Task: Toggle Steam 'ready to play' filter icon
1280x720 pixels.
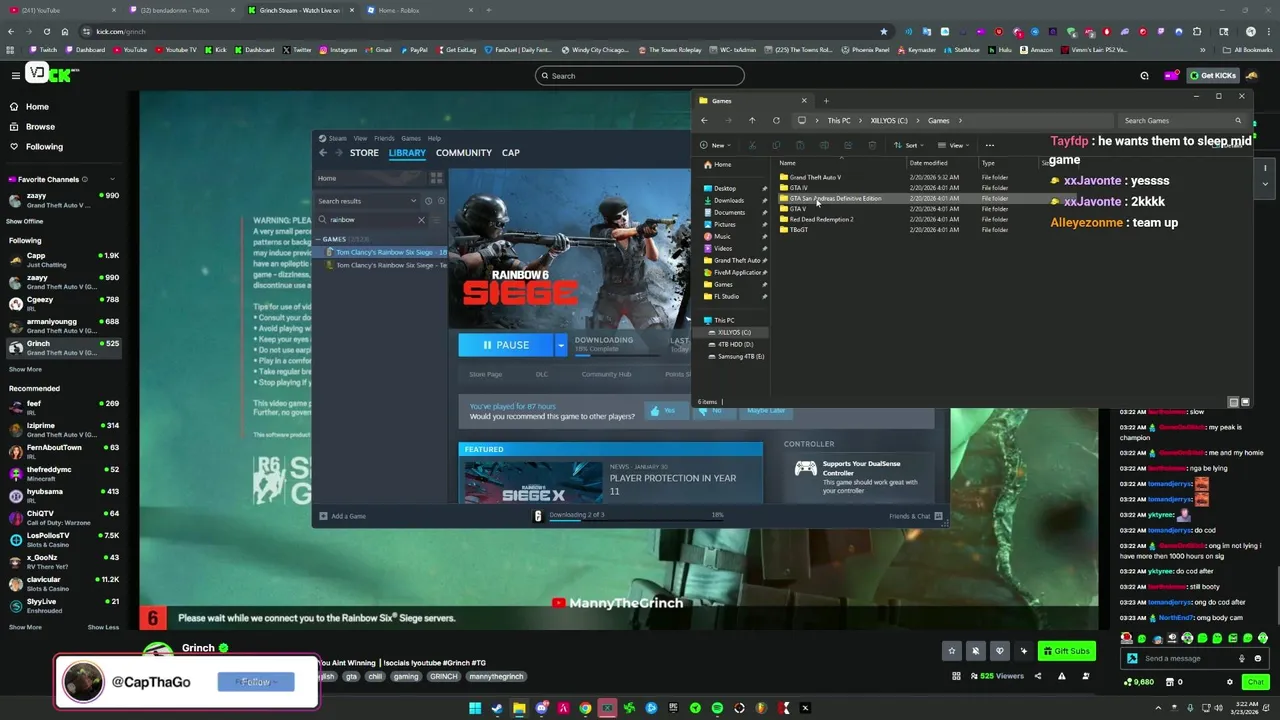Action: (x=441, y=201)
